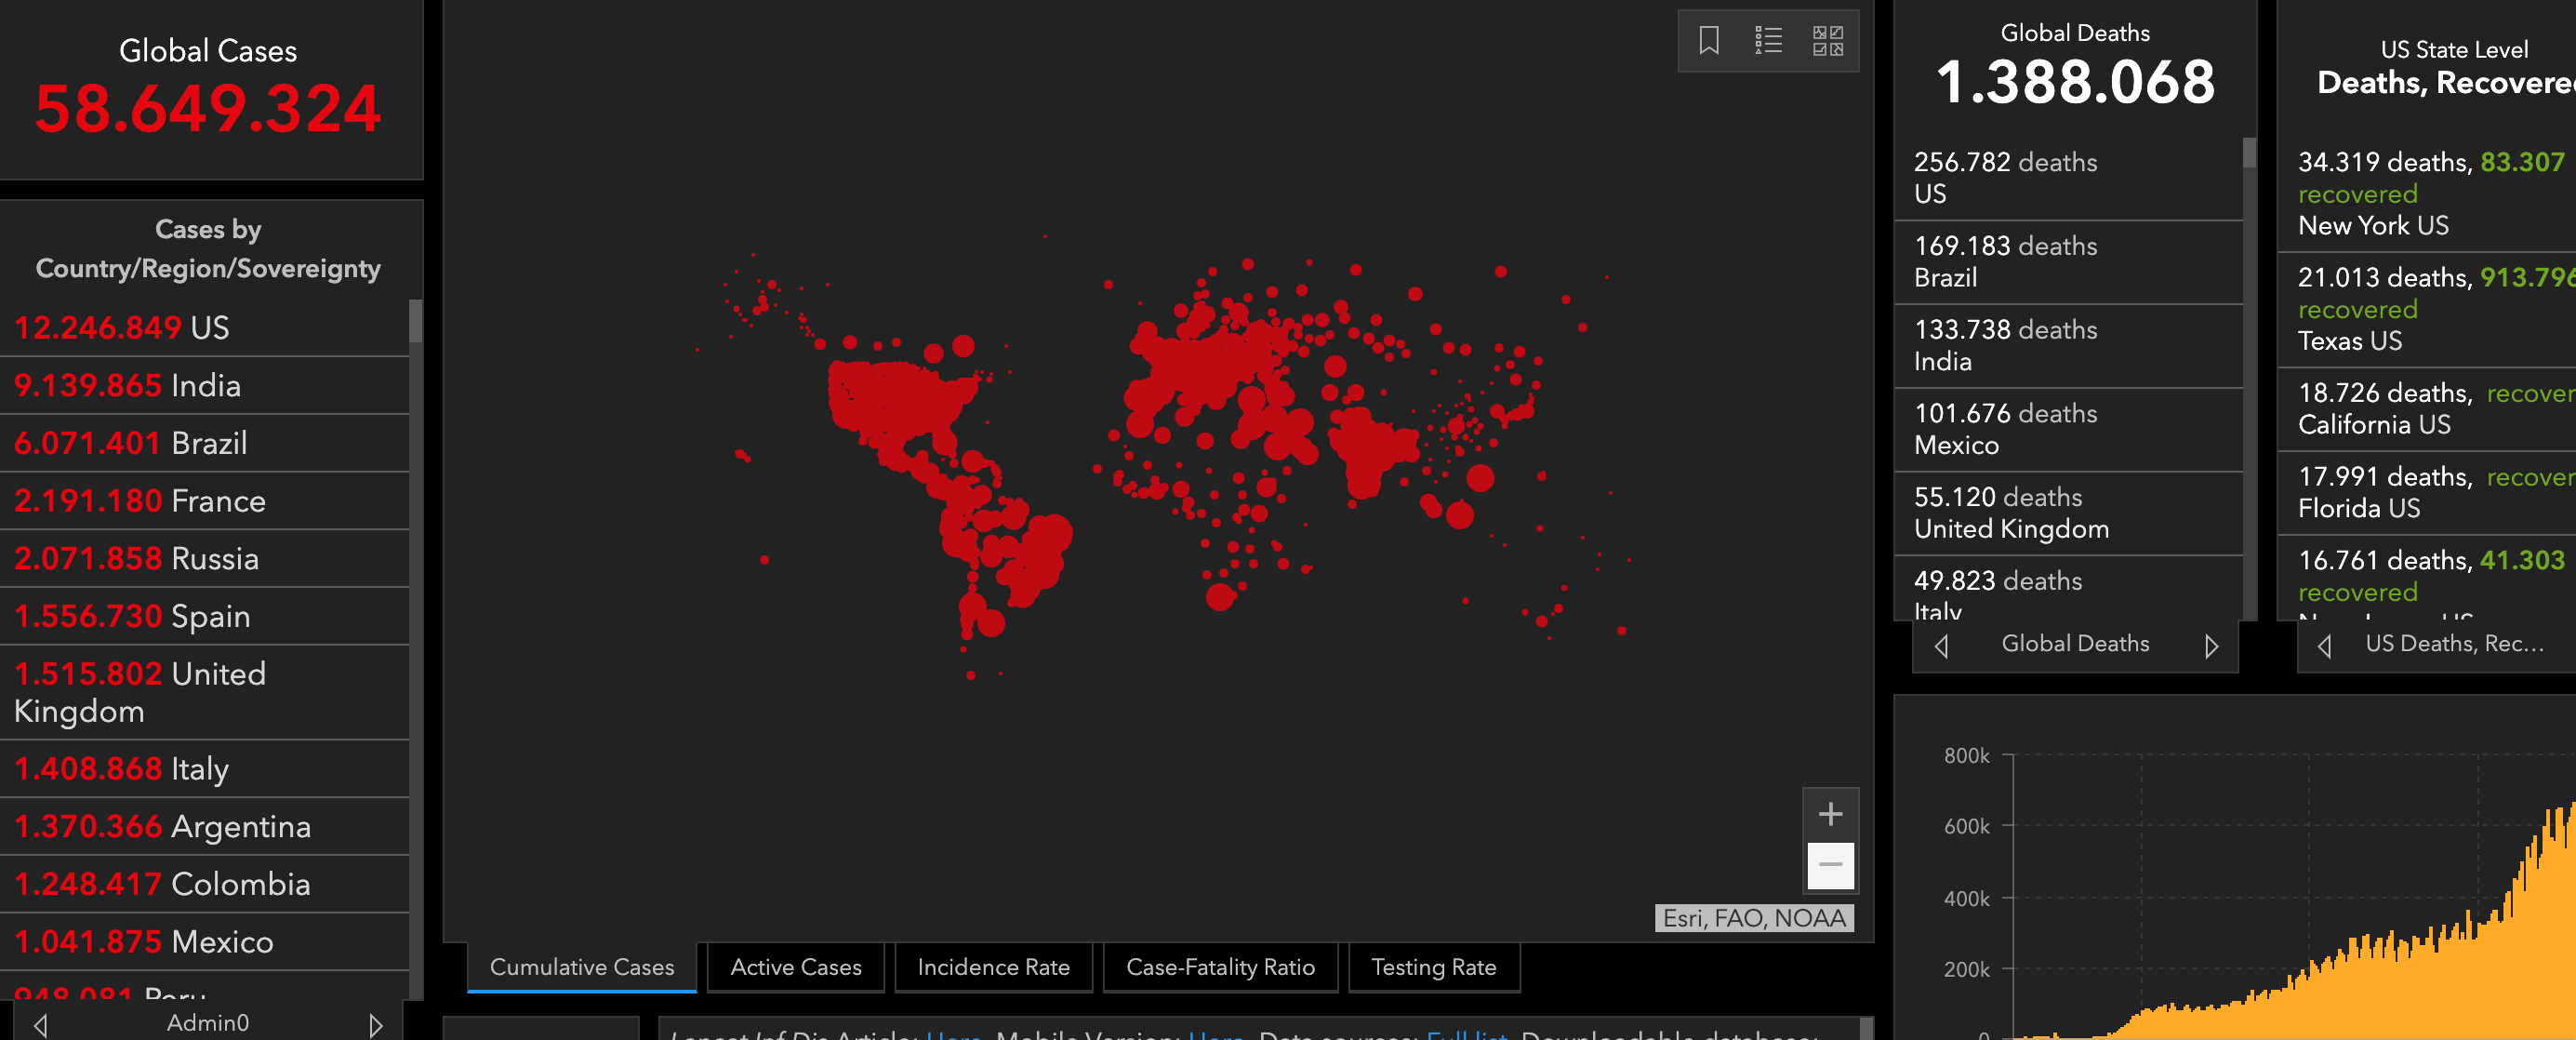The height and width of the screenshot is (1040, 2576).
Task: Go to previous Admin0 panel with left arrow
Action: click(x=41, y=1024)
